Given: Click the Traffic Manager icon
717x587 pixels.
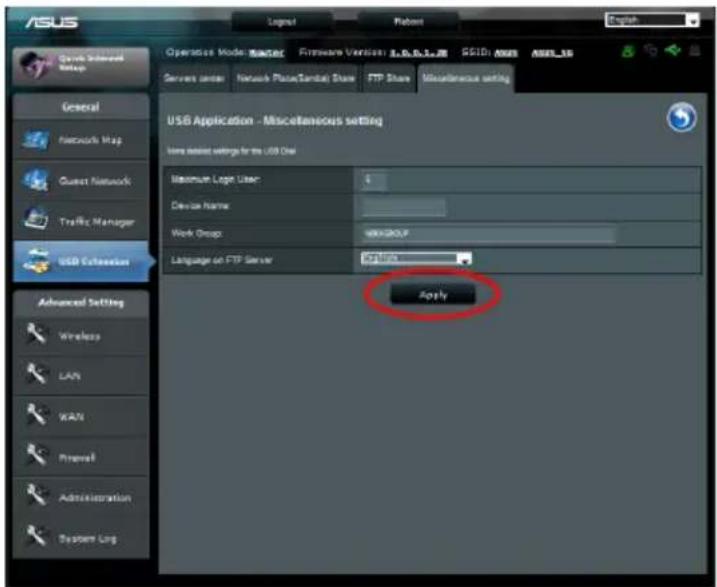Looking at the screenshot, I should click(x=35, y=220).
